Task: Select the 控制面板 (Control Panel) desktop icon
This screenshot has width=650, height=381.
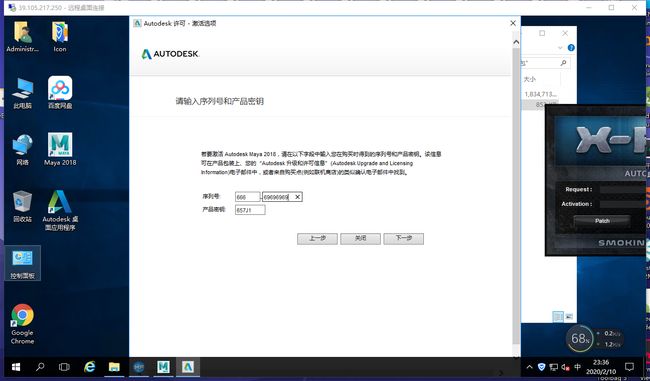Action: click(x=22, y=263)
